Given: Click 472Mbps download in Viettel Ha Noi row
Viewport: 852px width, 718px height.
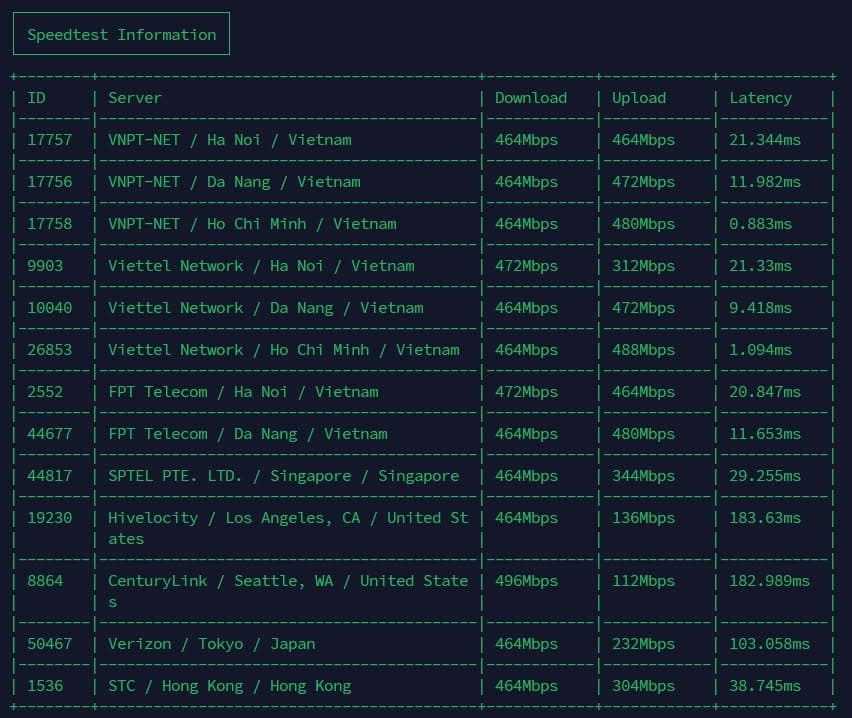Looking at the screenshot, I should point(527,266).
